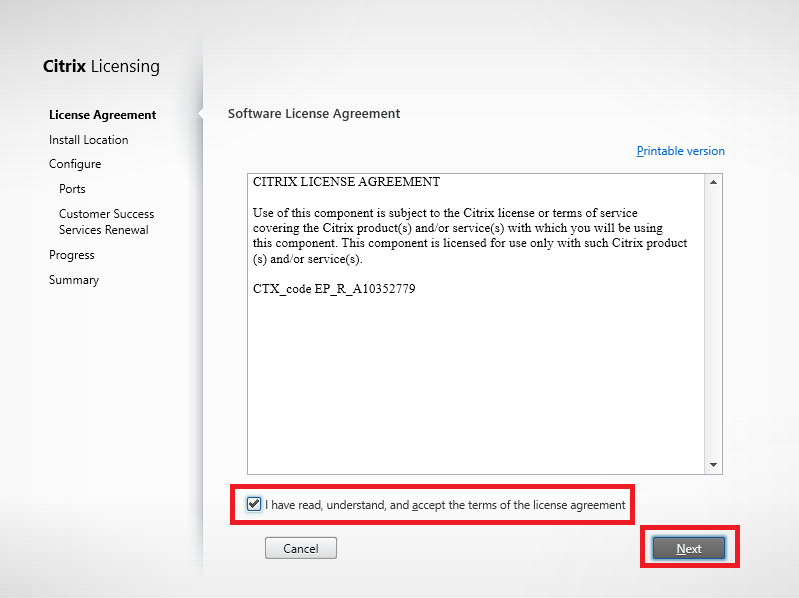Open the Printable version link
This screenshot has width=799, height=598.
(680, 151)
